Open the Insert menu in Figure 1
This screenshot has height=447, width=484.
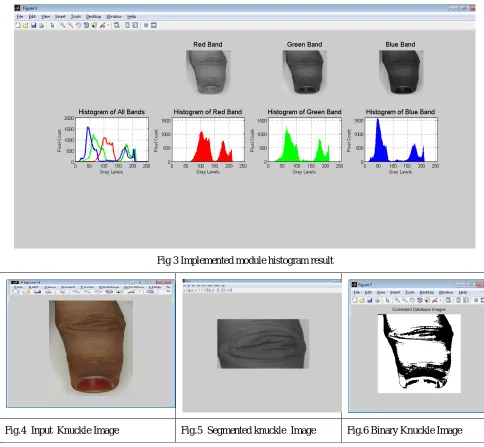(x=60, y=17)
